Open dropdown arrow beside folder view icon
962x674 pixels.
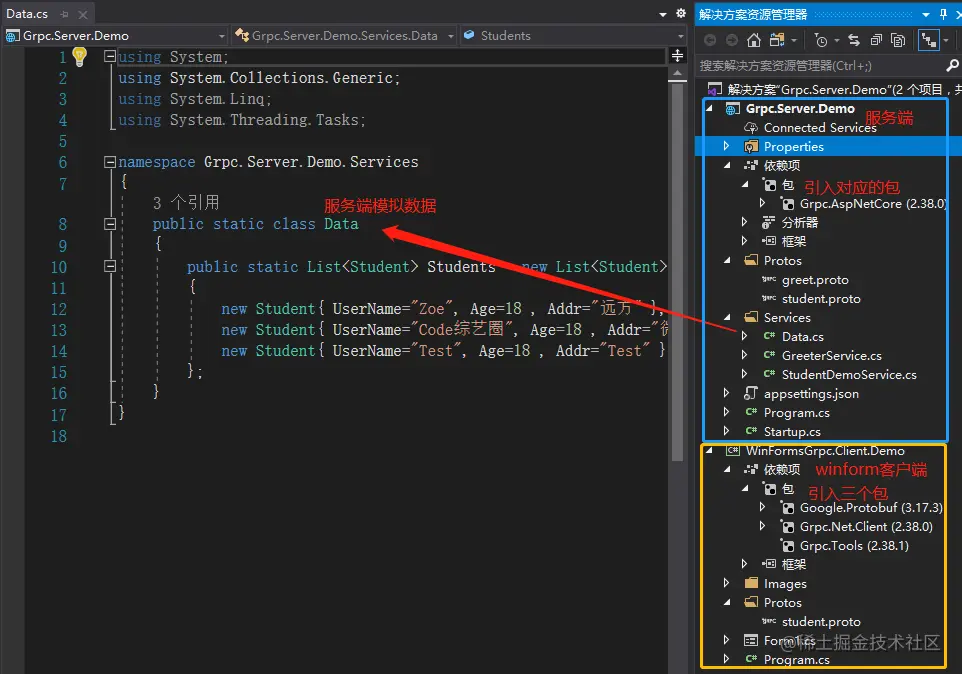794,40
